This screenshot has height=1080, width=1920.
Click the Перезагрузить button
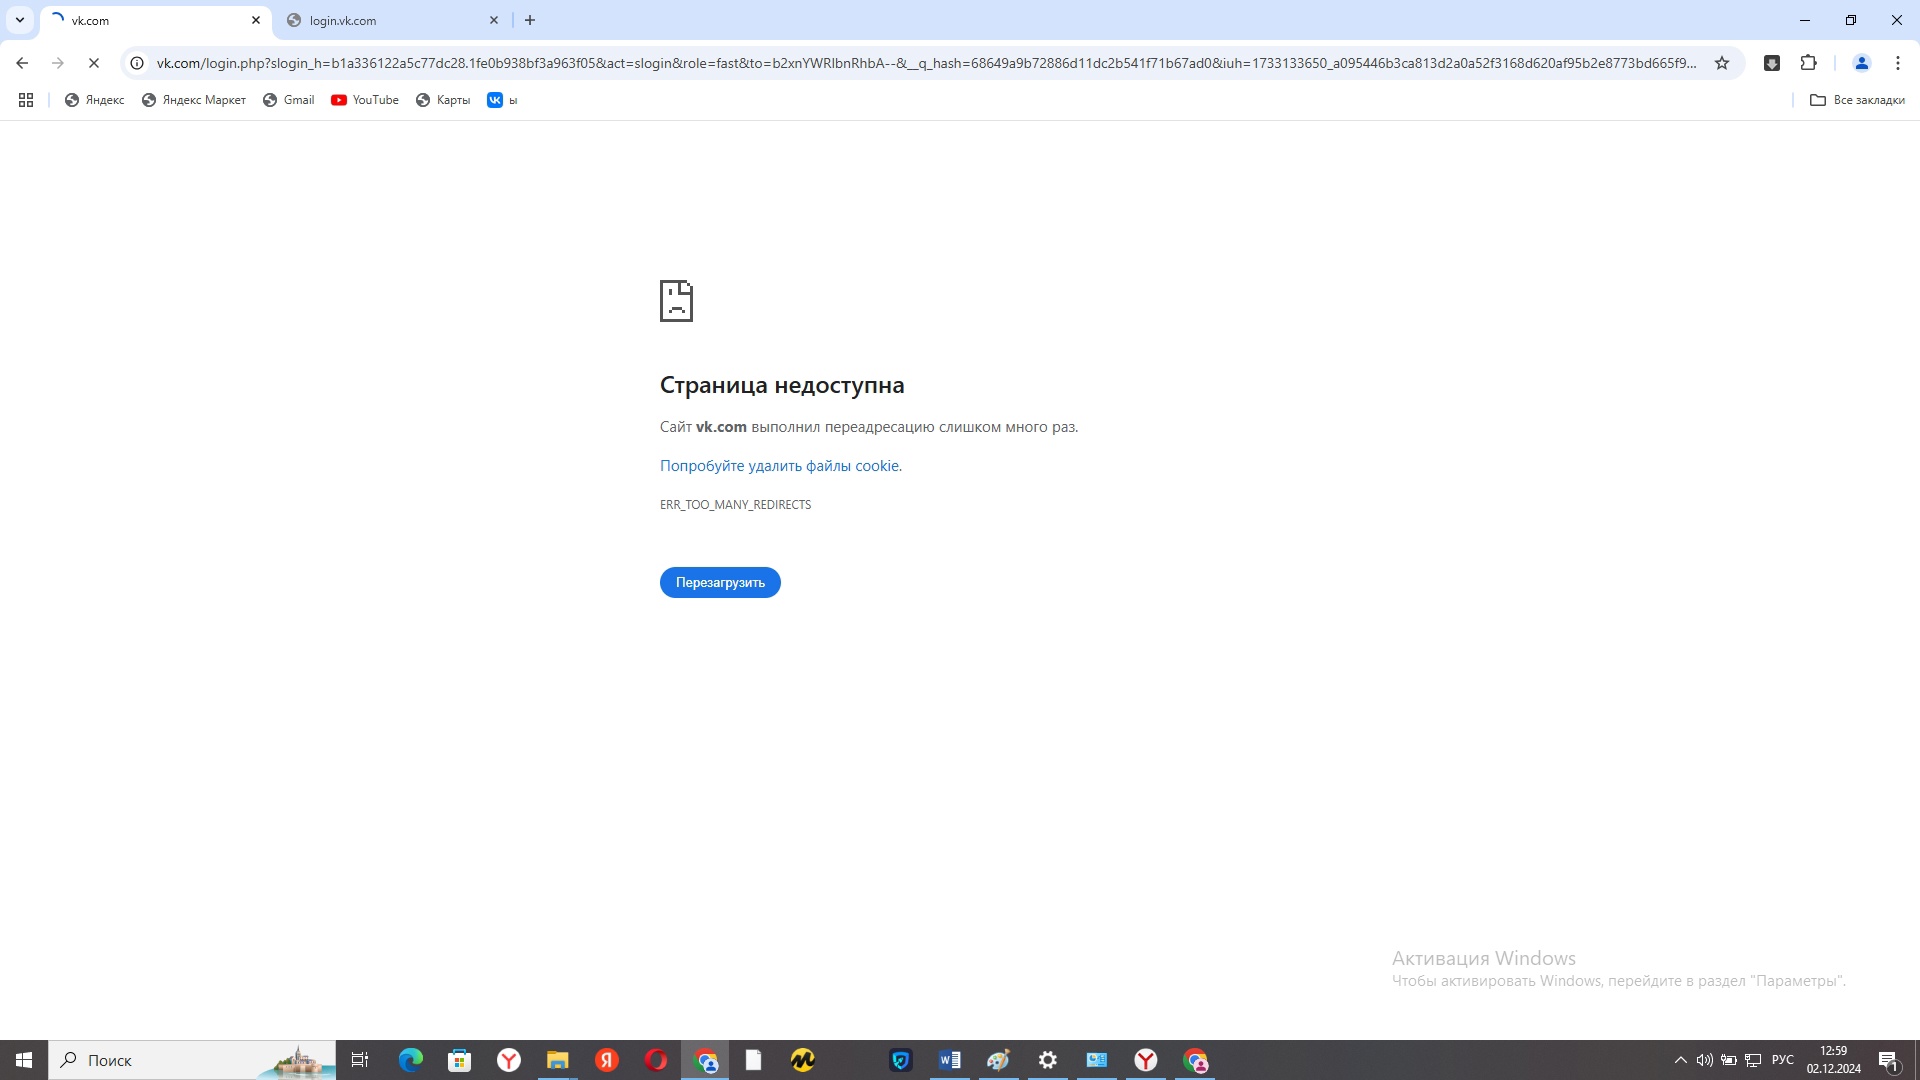pyautogui.click(x=720, y=582)
